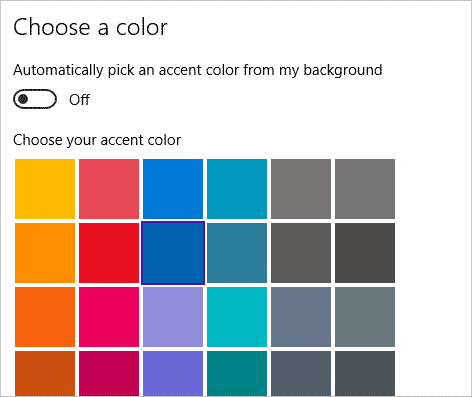This screenshot has height=397, width=472.
Task: Select the dark teal green swatch in bottom row
Action: pos(237,373)
